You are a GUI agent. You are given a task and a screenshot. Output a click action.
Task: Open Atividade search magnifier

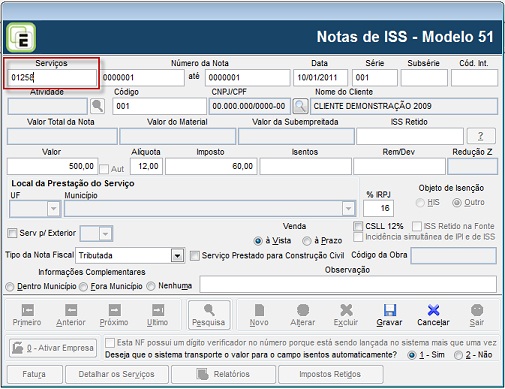coord(97,106)
